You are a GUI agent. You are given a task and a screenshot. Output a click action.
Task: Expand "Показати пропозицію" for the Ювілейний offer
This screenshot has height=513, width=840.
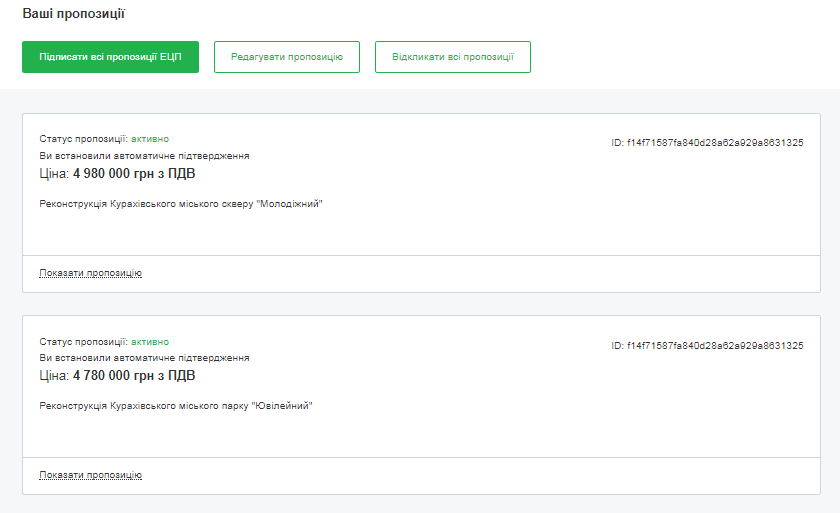click(x=90, y=475)
